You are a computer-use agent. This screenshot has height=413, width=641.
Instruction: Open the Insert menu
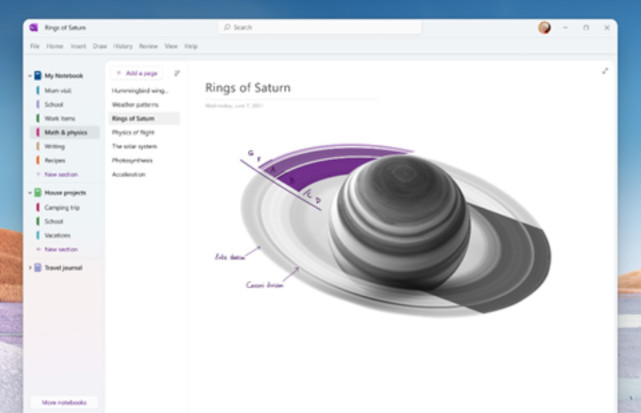point(78,46)
